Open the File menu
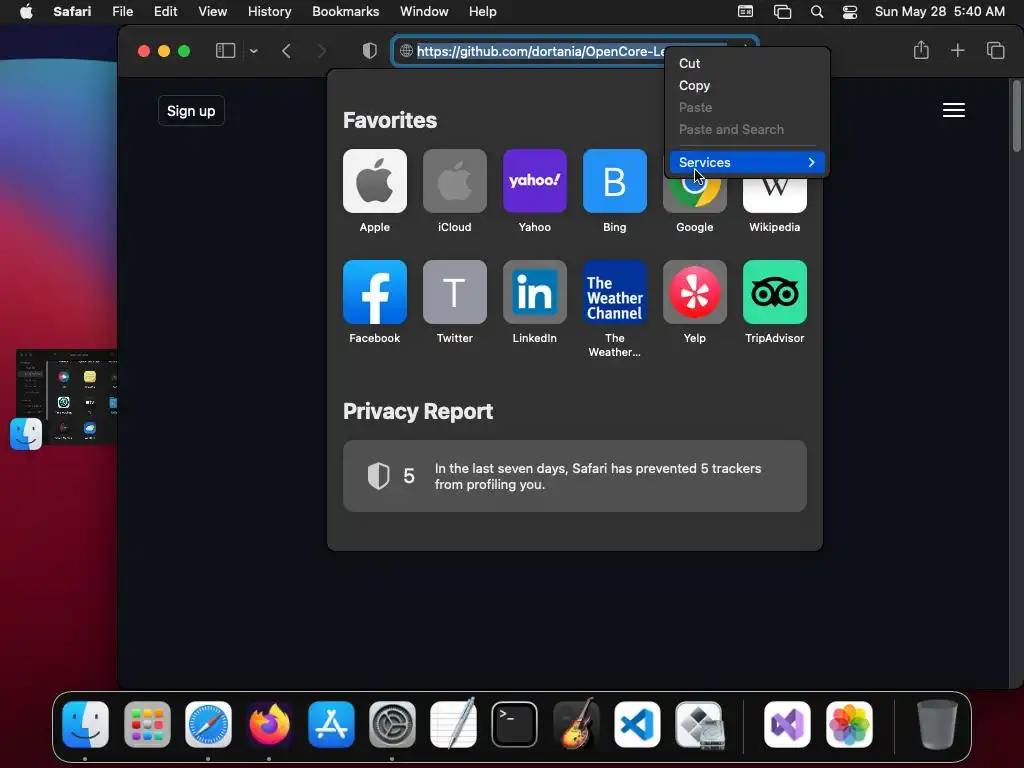This screenshot has height=768, width=1024. tap(122, 12)
